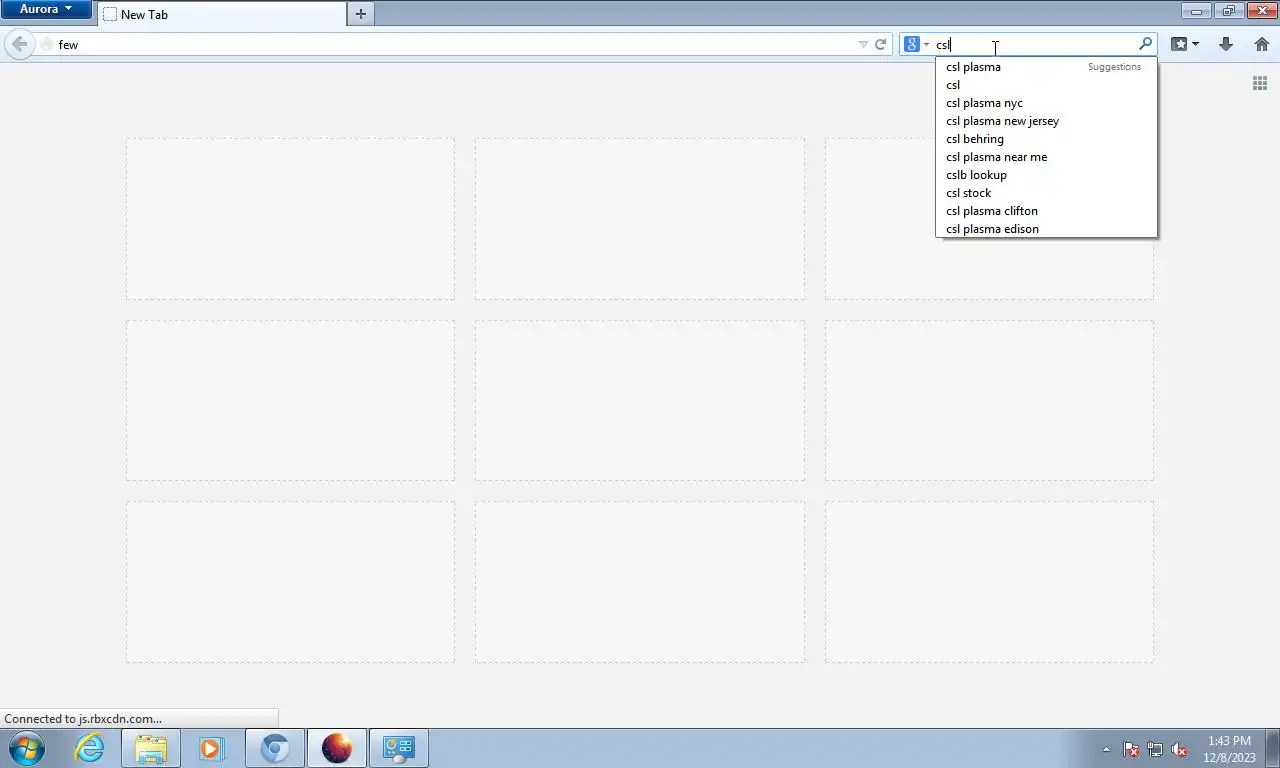Image resolution: width=1280 pixels, height=768 pixels.
Task: Click the search field containing csl
Action: [1035, 44]
